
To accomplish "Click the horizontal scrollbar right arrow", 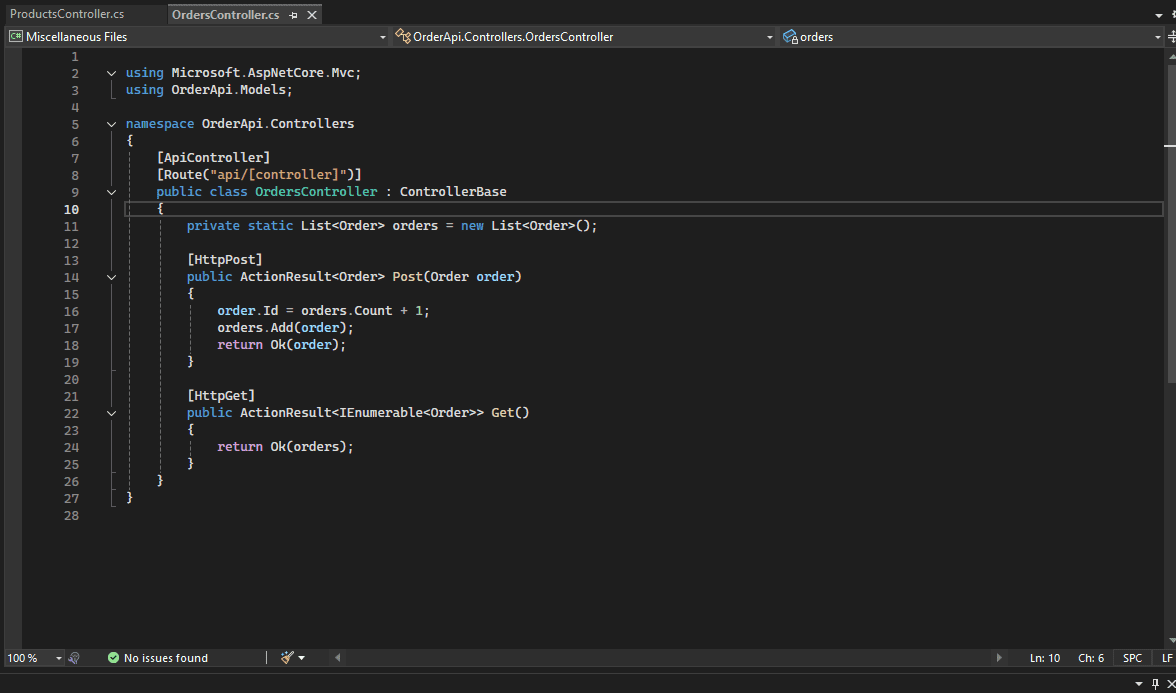I will 999,658.
